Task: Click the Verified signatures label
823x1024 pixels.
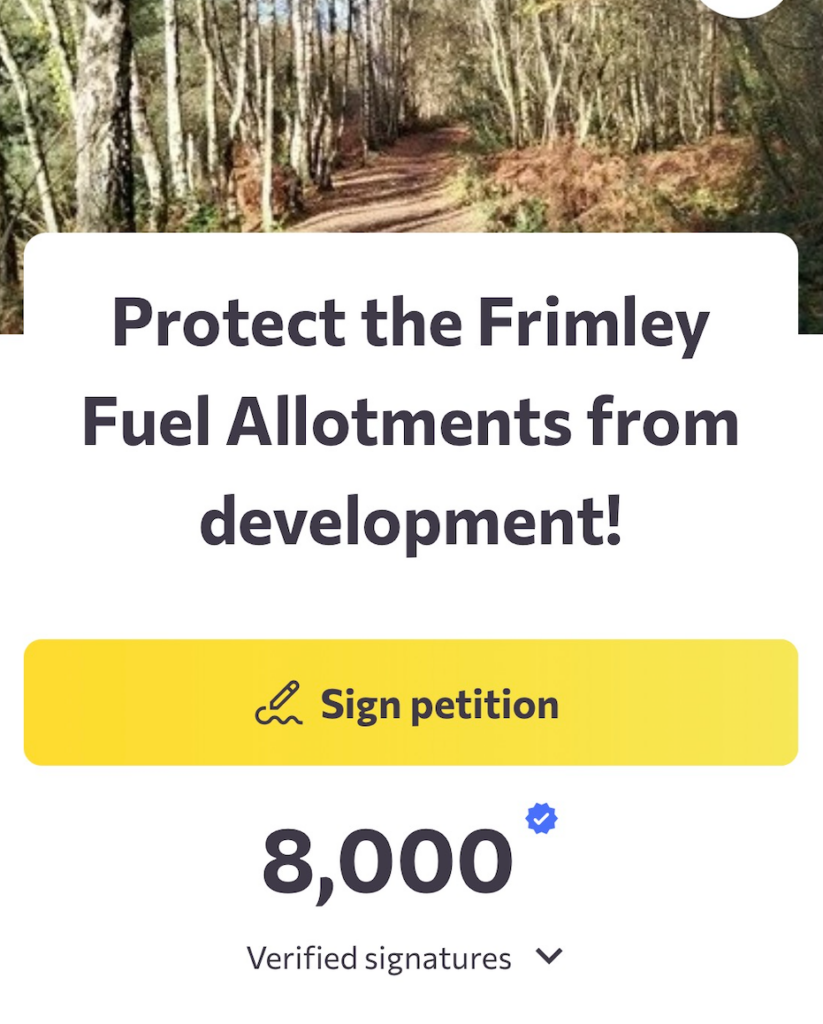Action: (379, 958)
